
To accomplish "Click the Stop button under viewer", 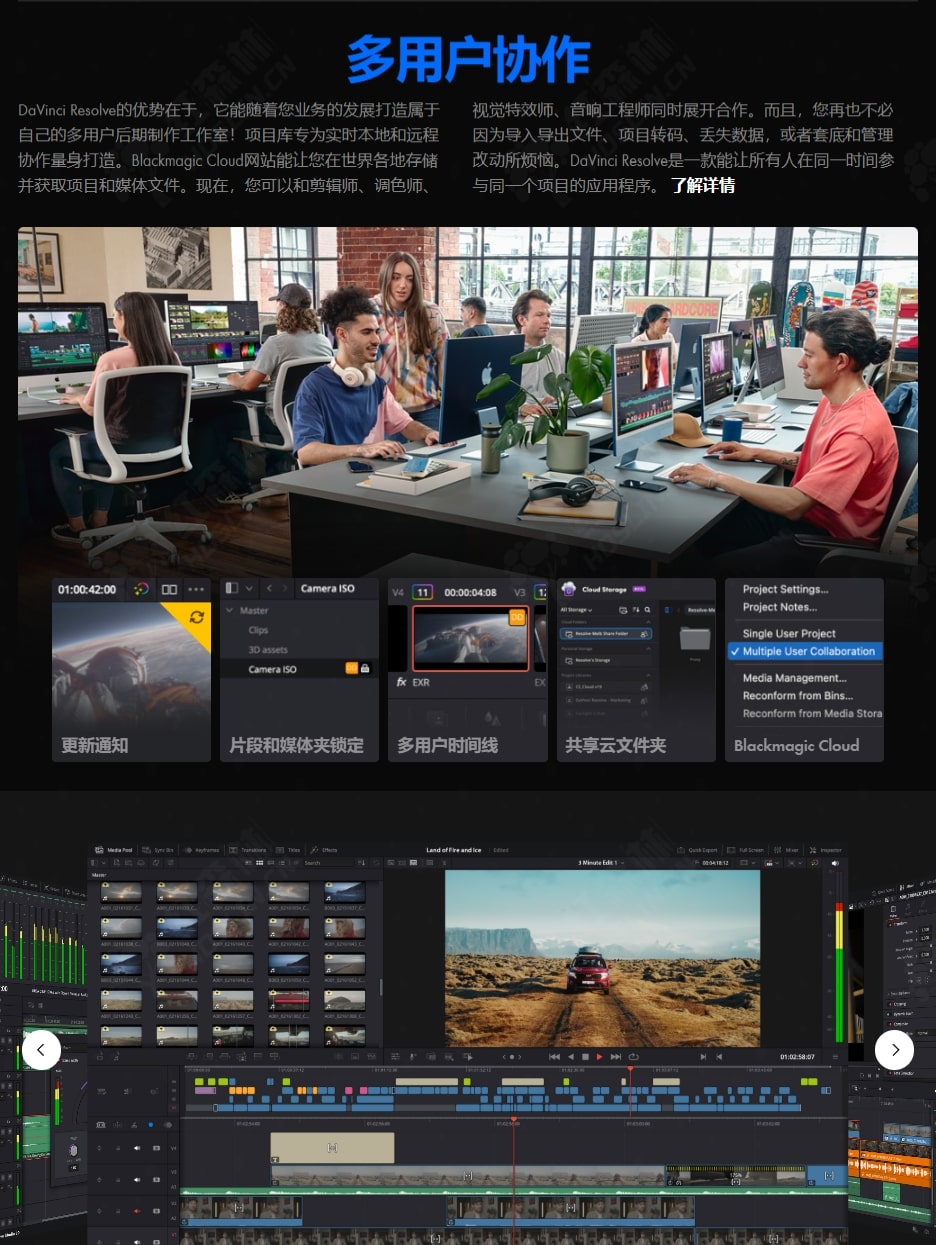I will pyautogui.click(x=586, y=1056).
